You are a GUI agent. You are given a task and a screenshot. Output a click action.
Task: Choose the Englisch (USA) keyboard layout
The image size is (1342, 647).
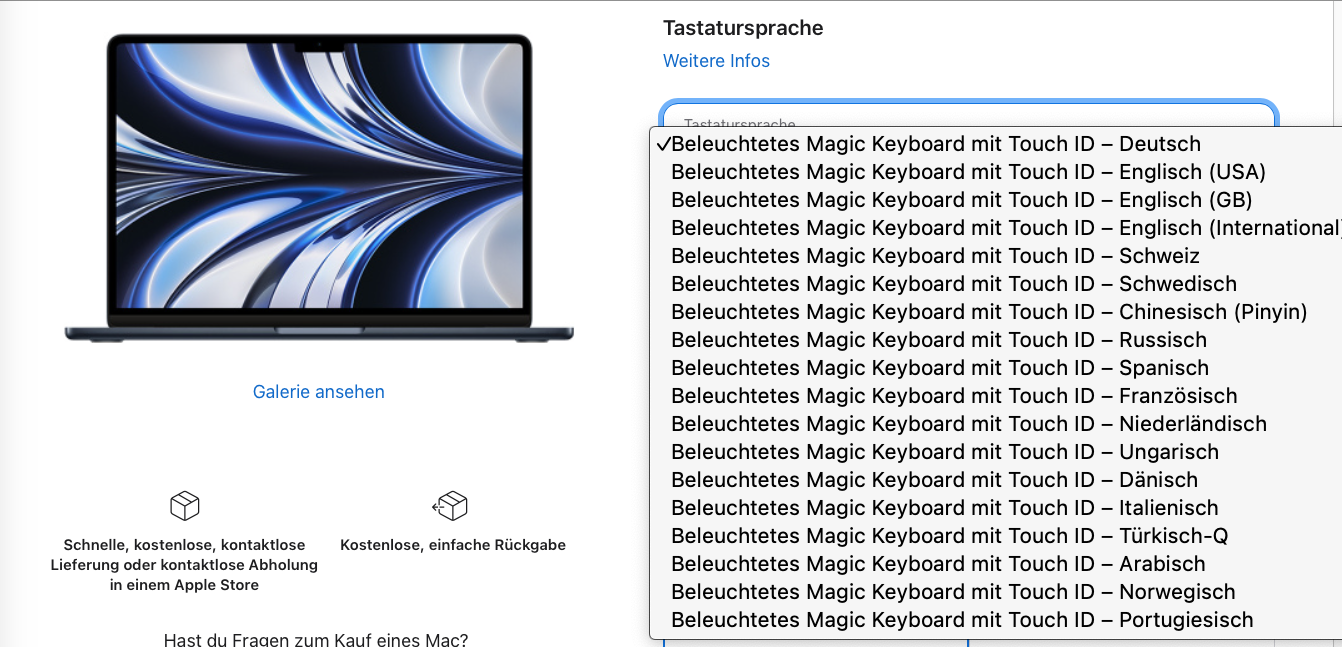[995, 172]
